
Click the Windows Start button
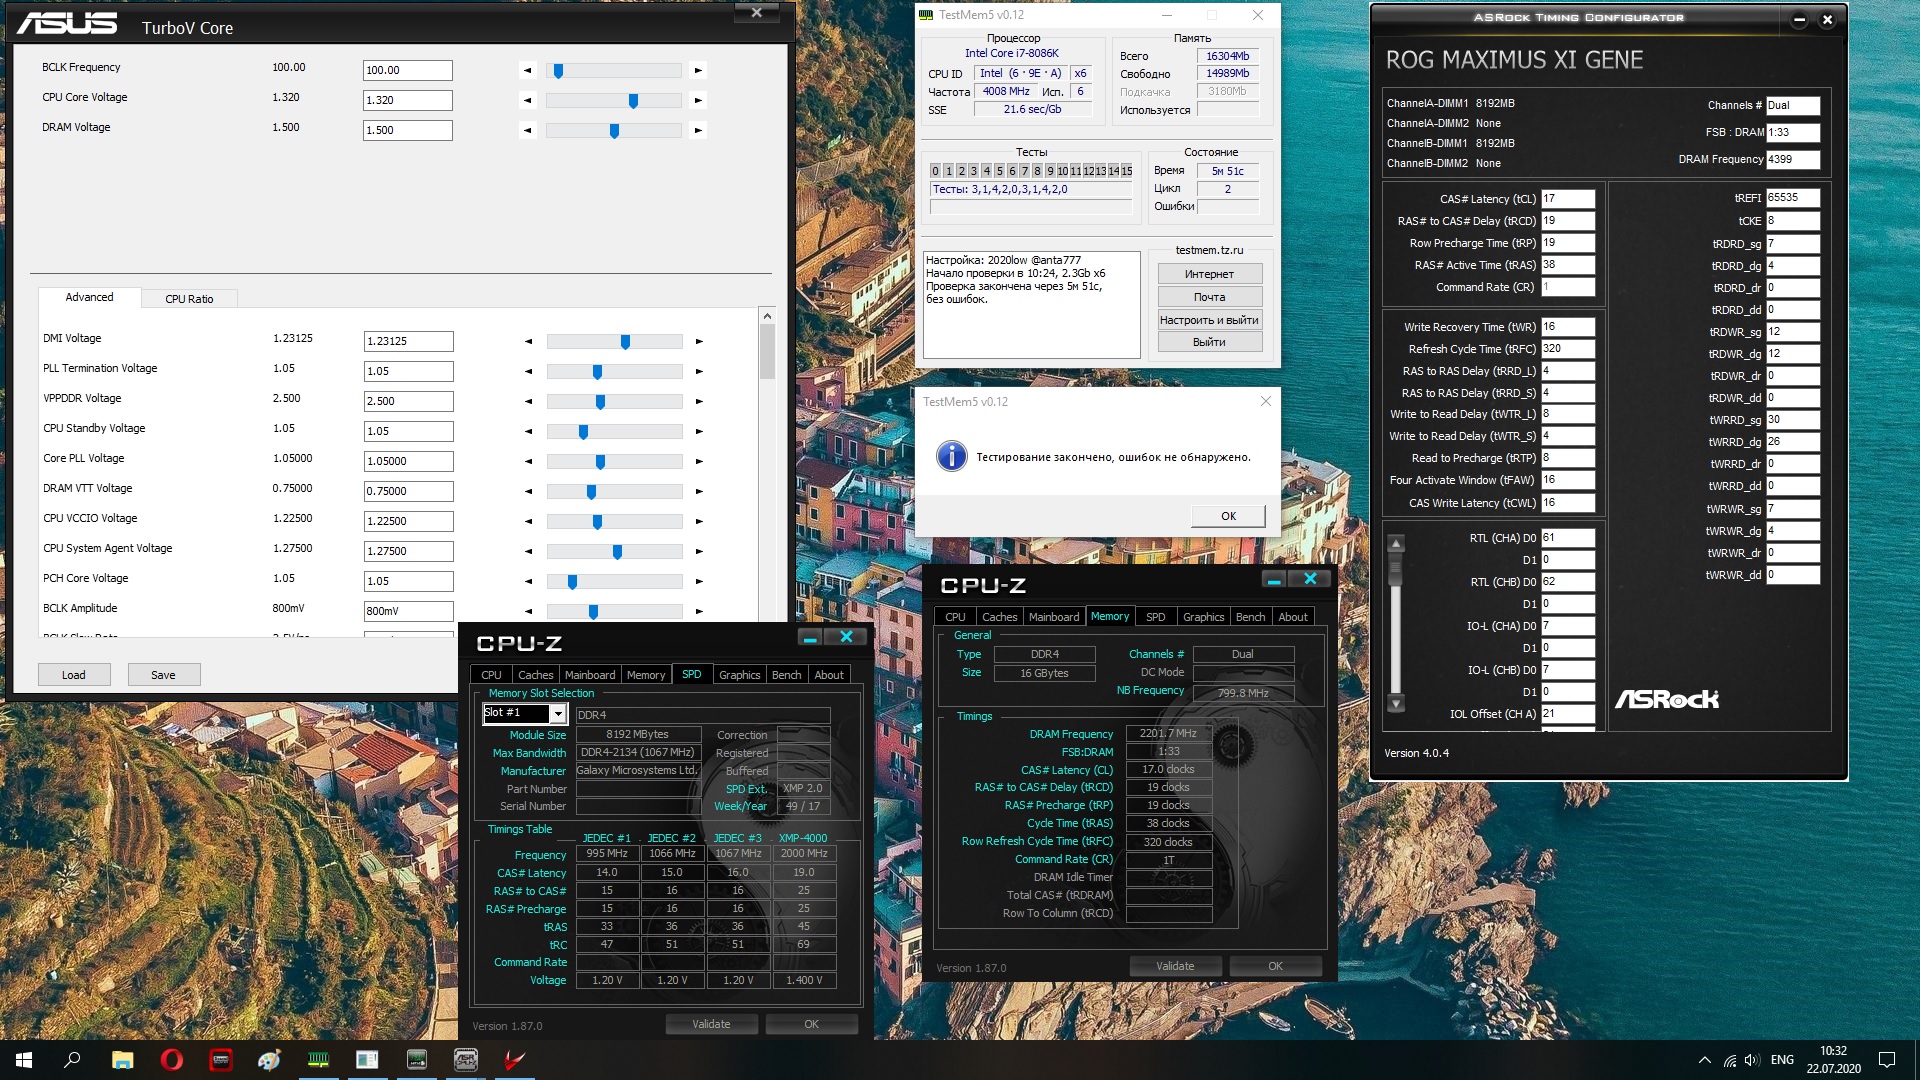[x=24, y=1060]
